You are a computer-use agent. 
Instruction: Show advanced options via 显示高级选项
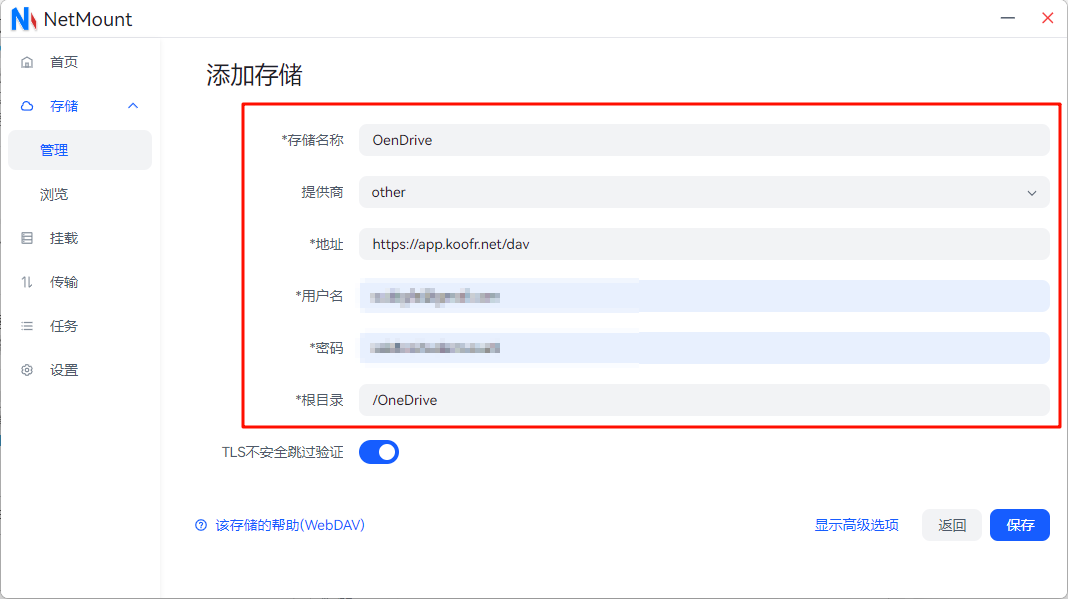pyautogui.click(x=857, y=525)
